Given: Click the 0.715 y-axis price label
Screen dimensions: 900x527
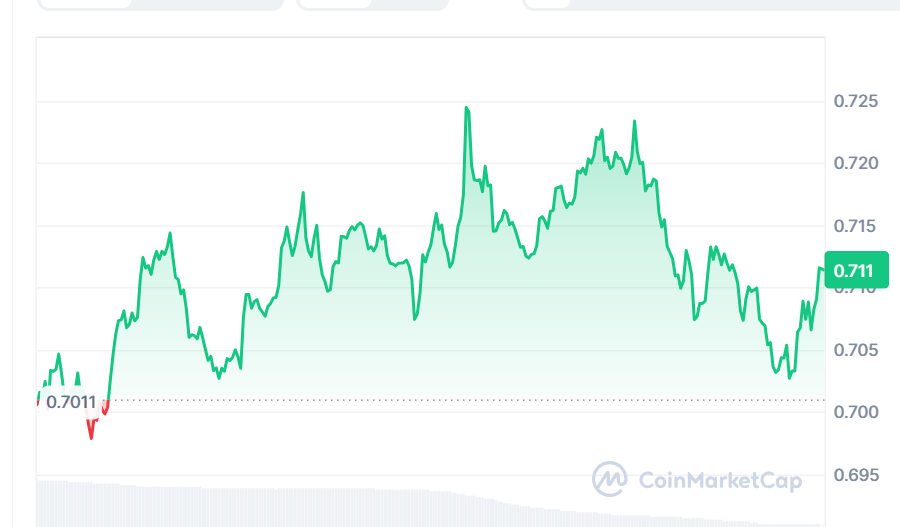Looking at the screenshot, I should coord(855,226).
